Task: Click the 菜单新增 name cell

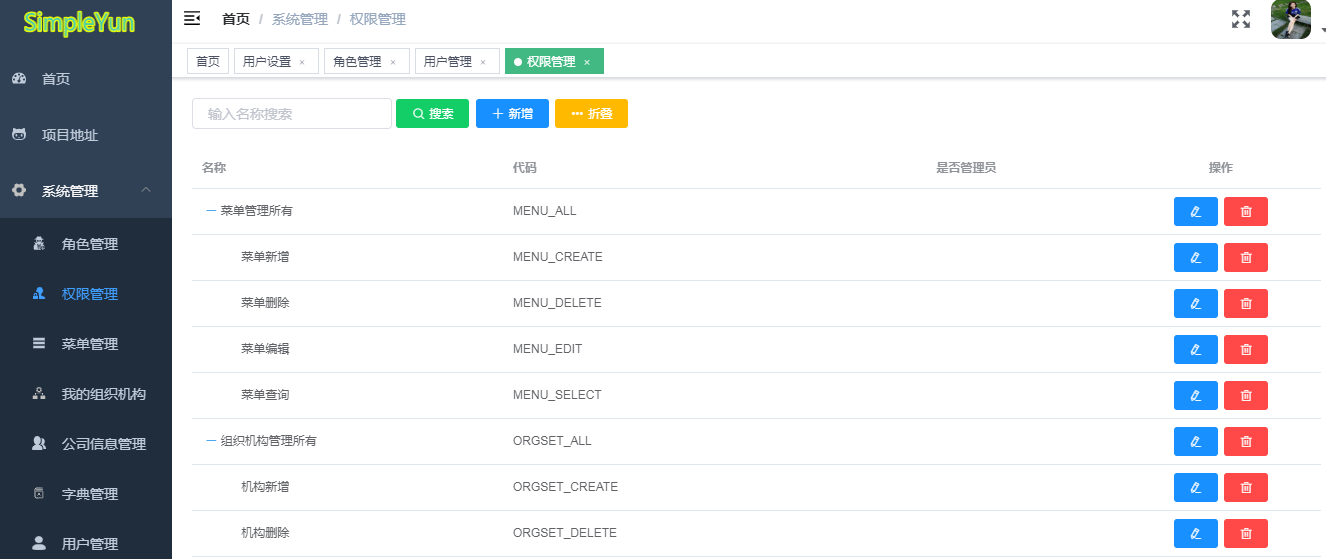Action: pos(265,257)
